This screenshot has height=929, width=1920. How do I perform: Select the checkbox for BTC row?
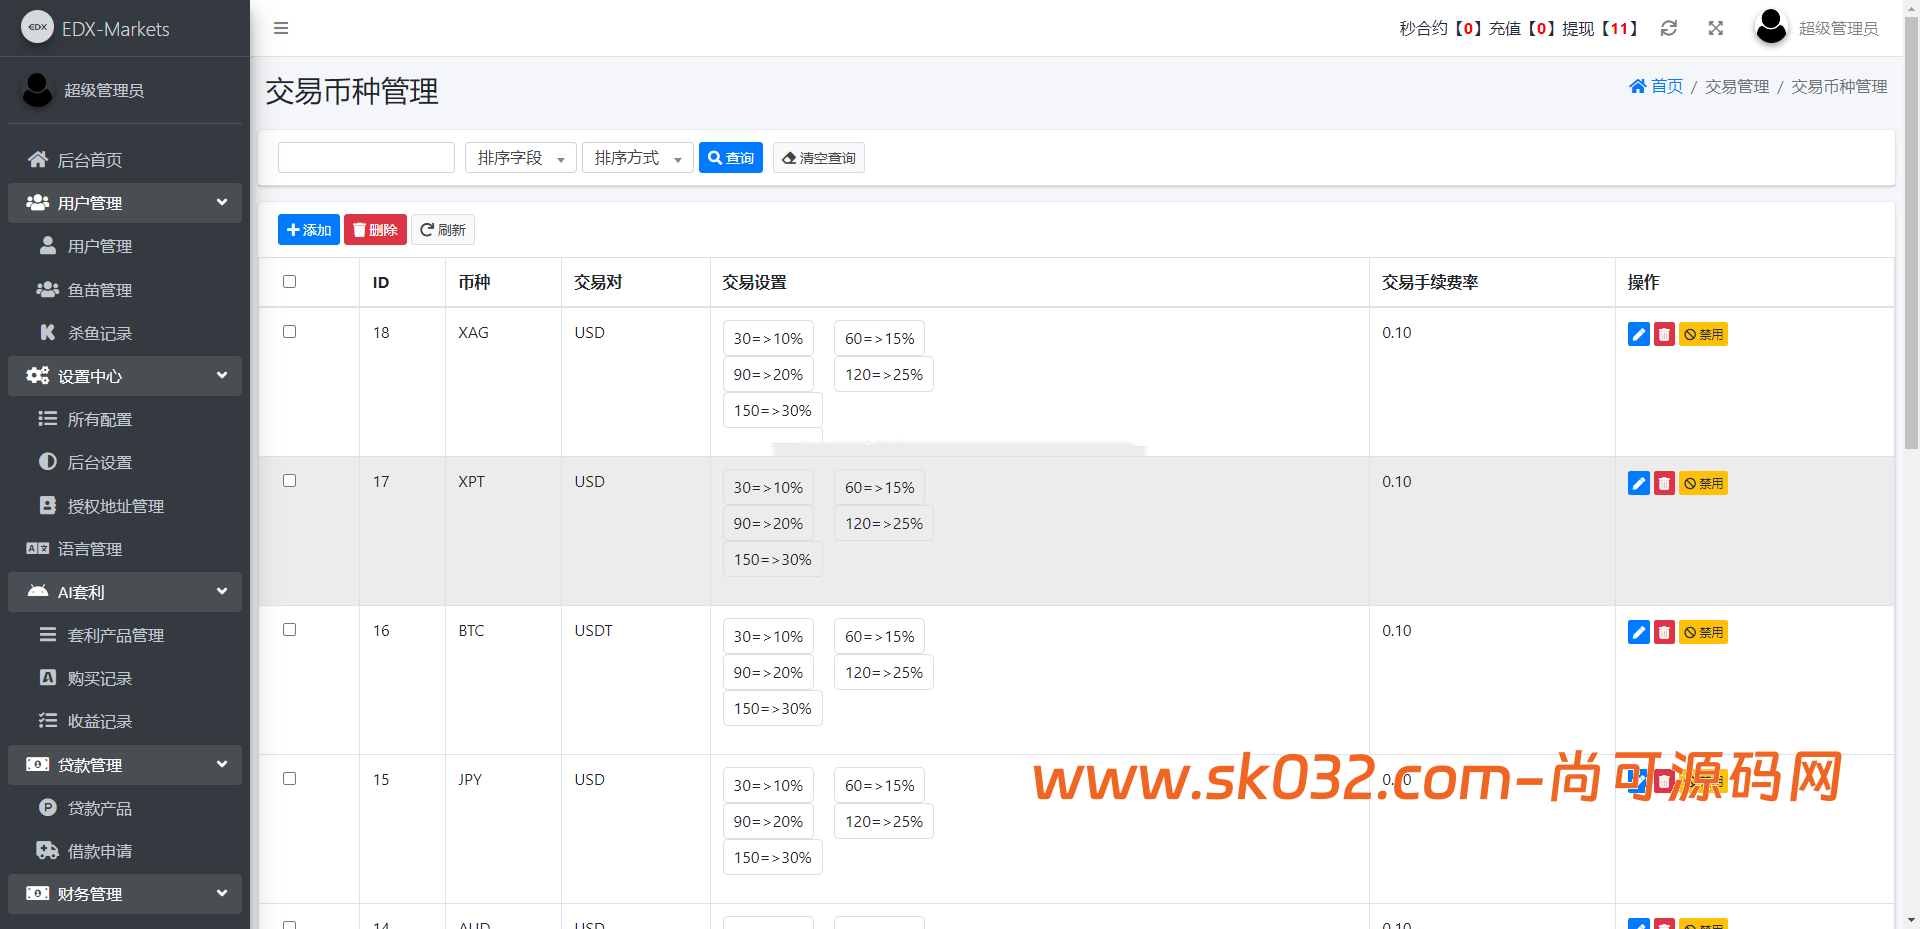coord(290,630)
